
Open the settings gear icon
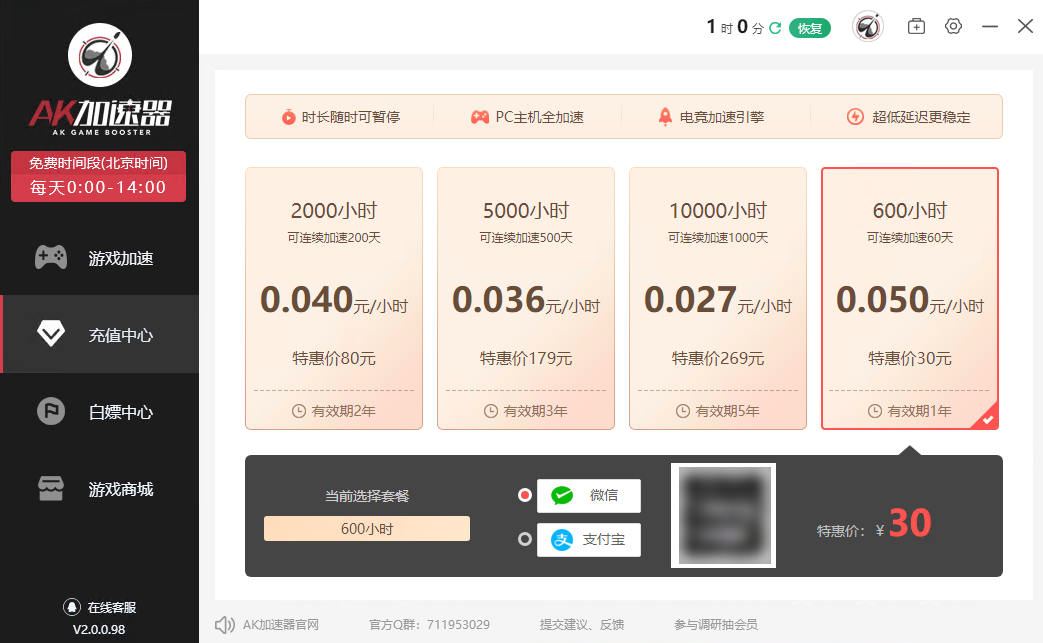[952, 26]
